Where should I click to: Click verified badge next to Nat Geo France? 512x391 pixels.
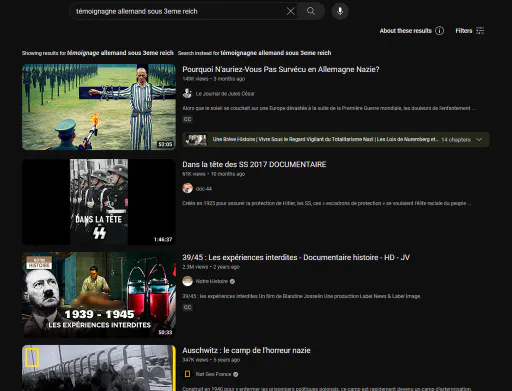pyautogui.click(x=236, y=374)
